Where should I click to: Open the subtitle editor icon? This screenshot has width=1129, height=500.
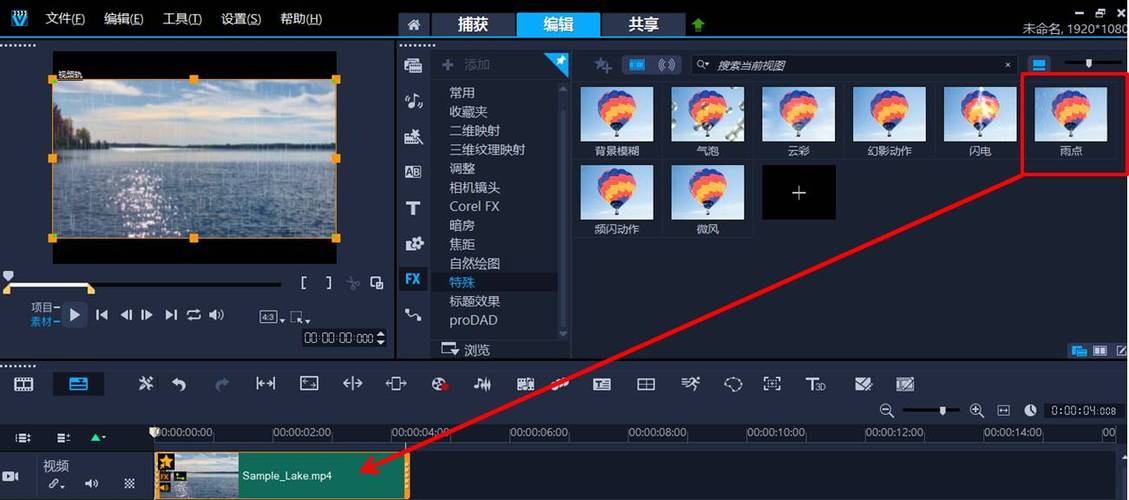pyautogui.click(x=601, y=384)
